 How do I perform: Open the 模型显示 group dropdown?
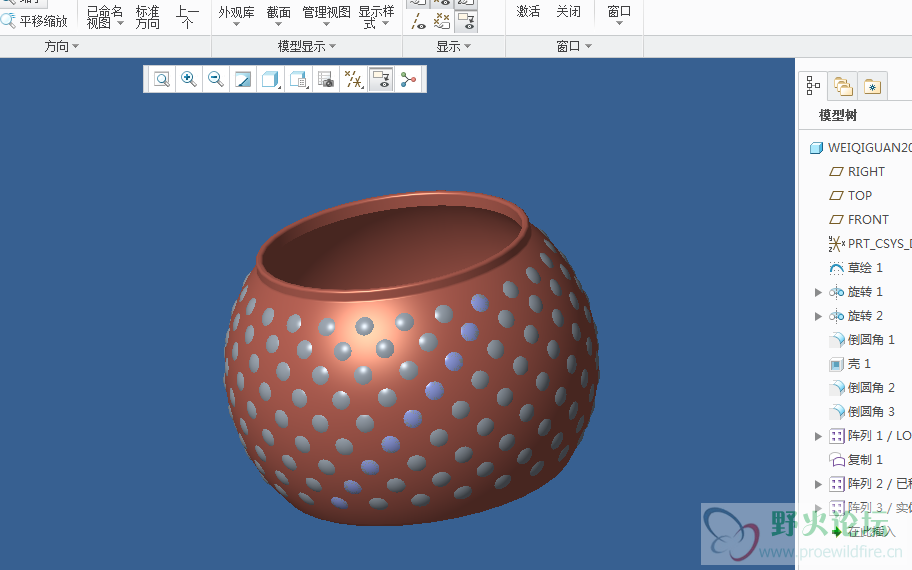tap(307, 46)
